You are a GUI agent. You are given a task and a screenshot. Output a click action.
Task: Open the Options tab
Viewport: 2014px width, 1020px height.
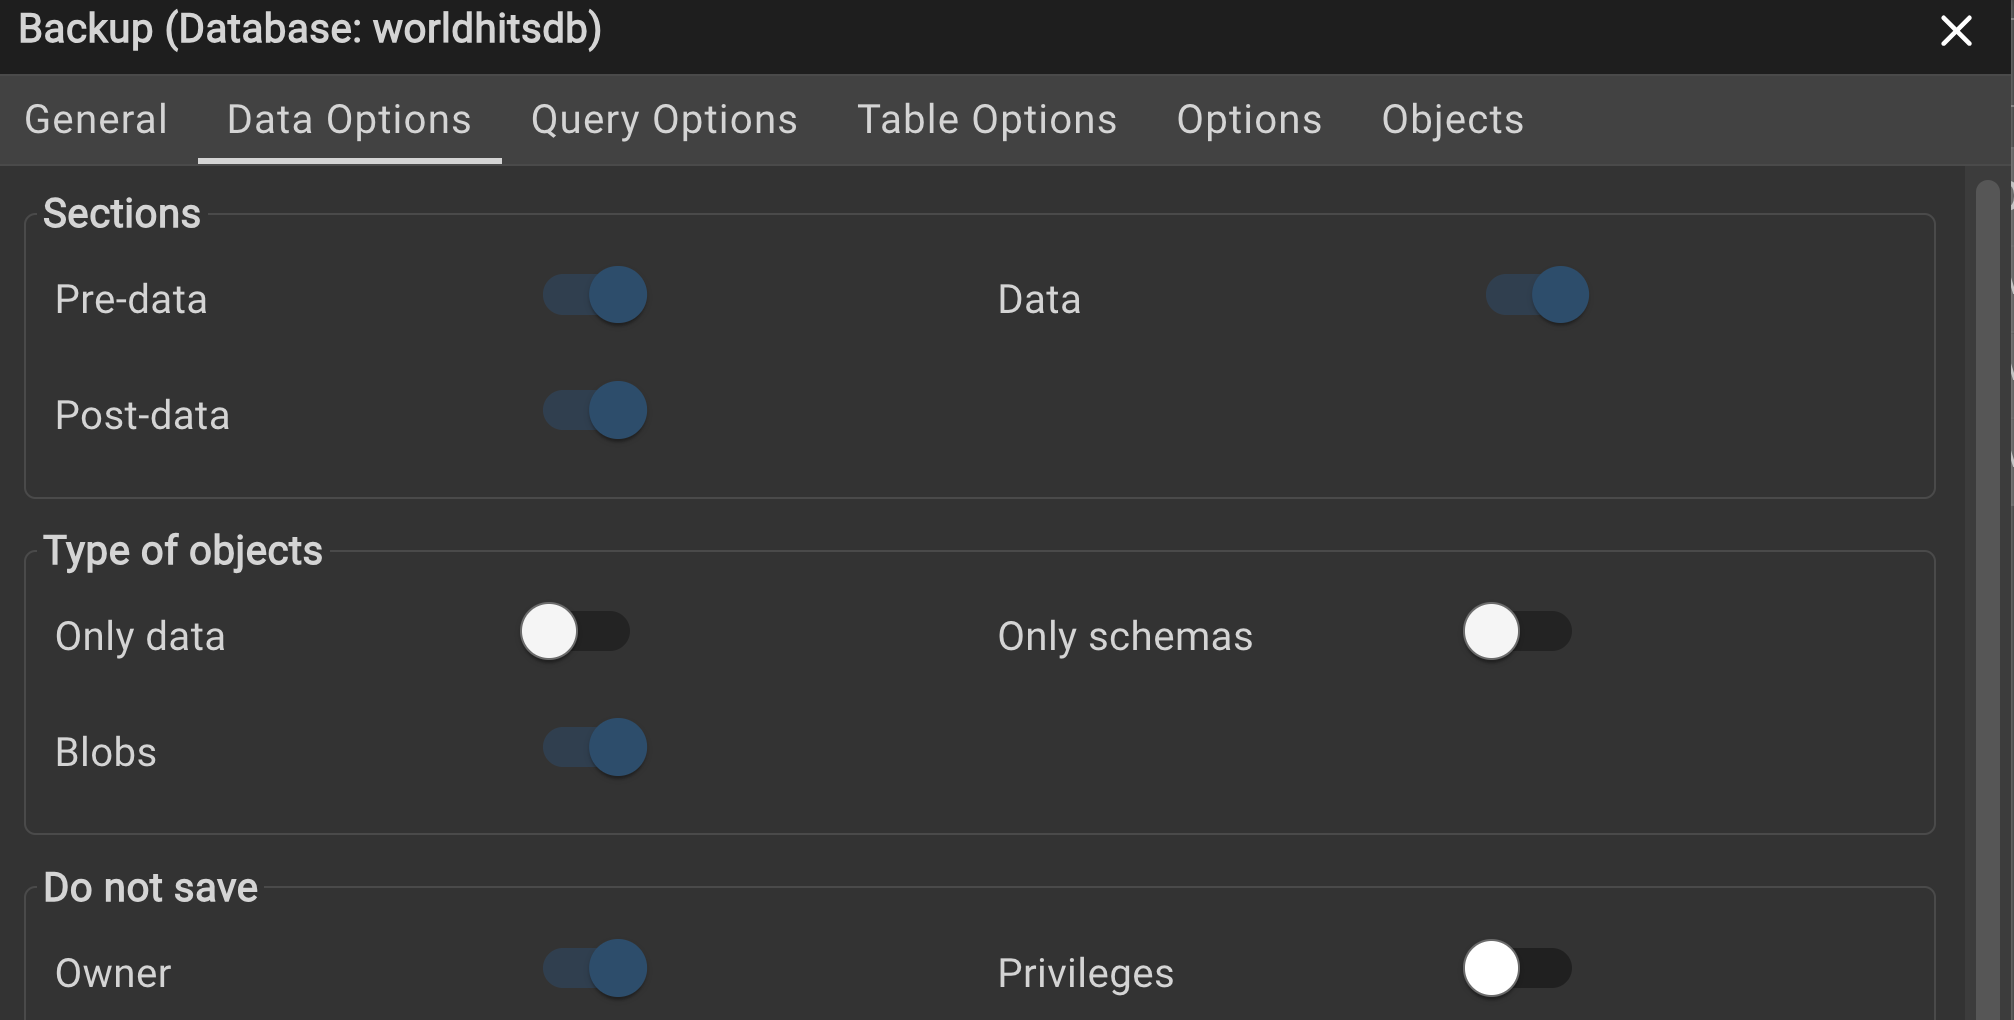point(1249,120)
